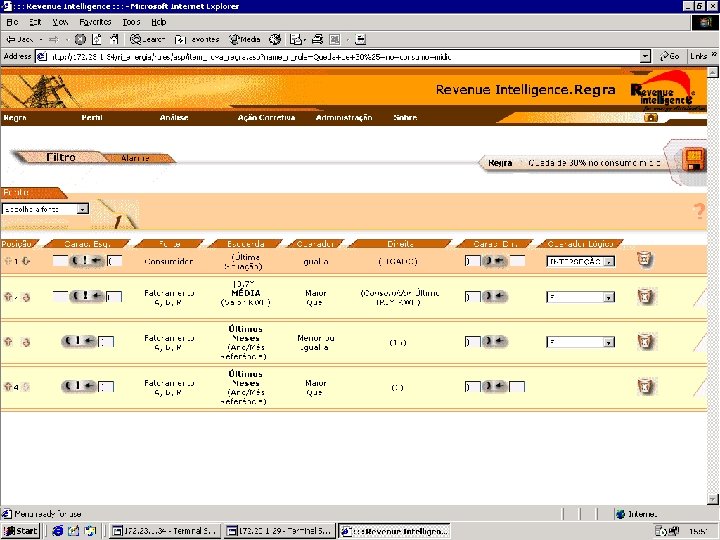
Task: Click the Windows Start button
Action: (x=21, y=531)
